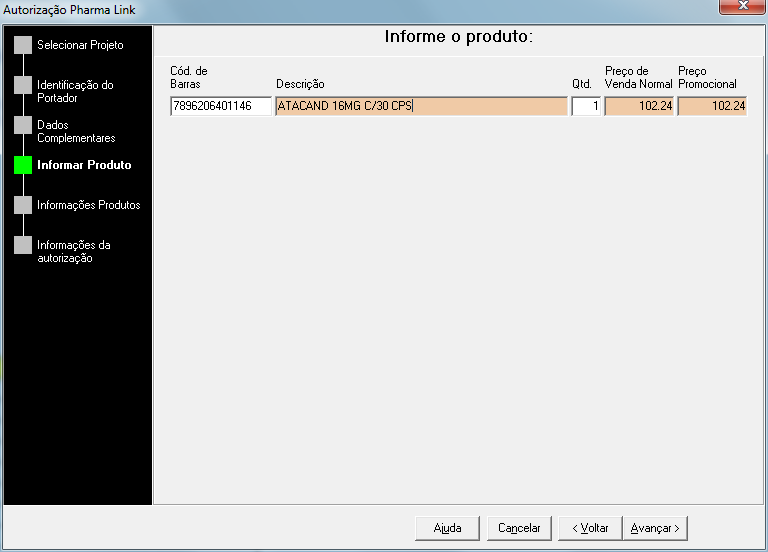Go back using the Voltar button

[x=590, y=528]
